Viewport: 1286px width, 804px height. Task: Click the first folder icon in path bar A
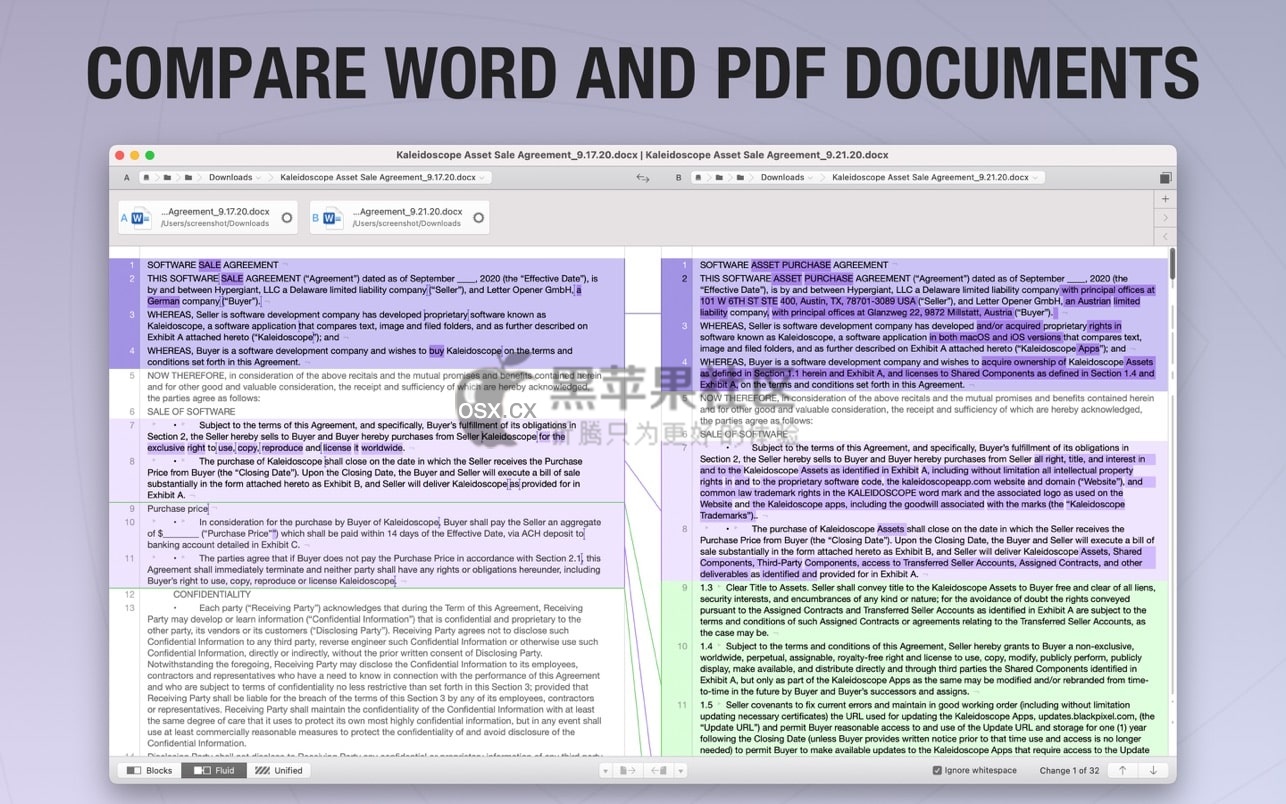(x=167, y=178)
